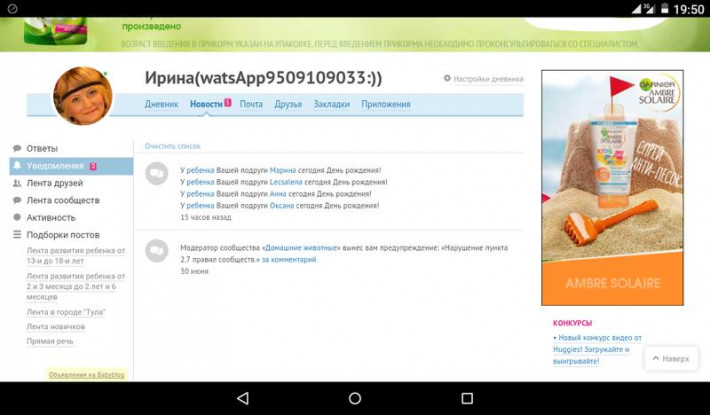Click the friends icon beside Лента друзей
Image resolution: width=710 pixels, height=415 pixels.
17,183
